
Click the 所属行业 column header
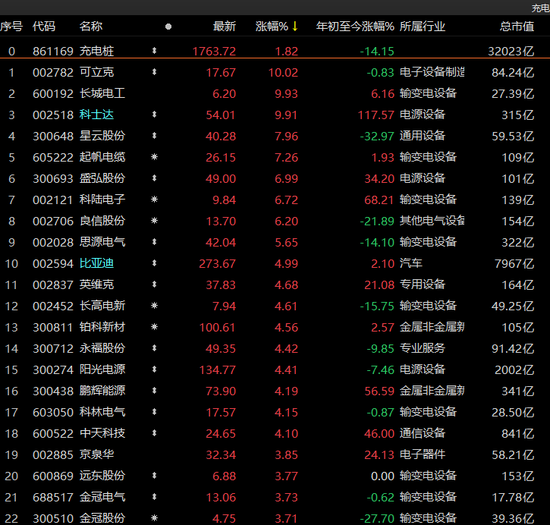click(x=422, y=26)
